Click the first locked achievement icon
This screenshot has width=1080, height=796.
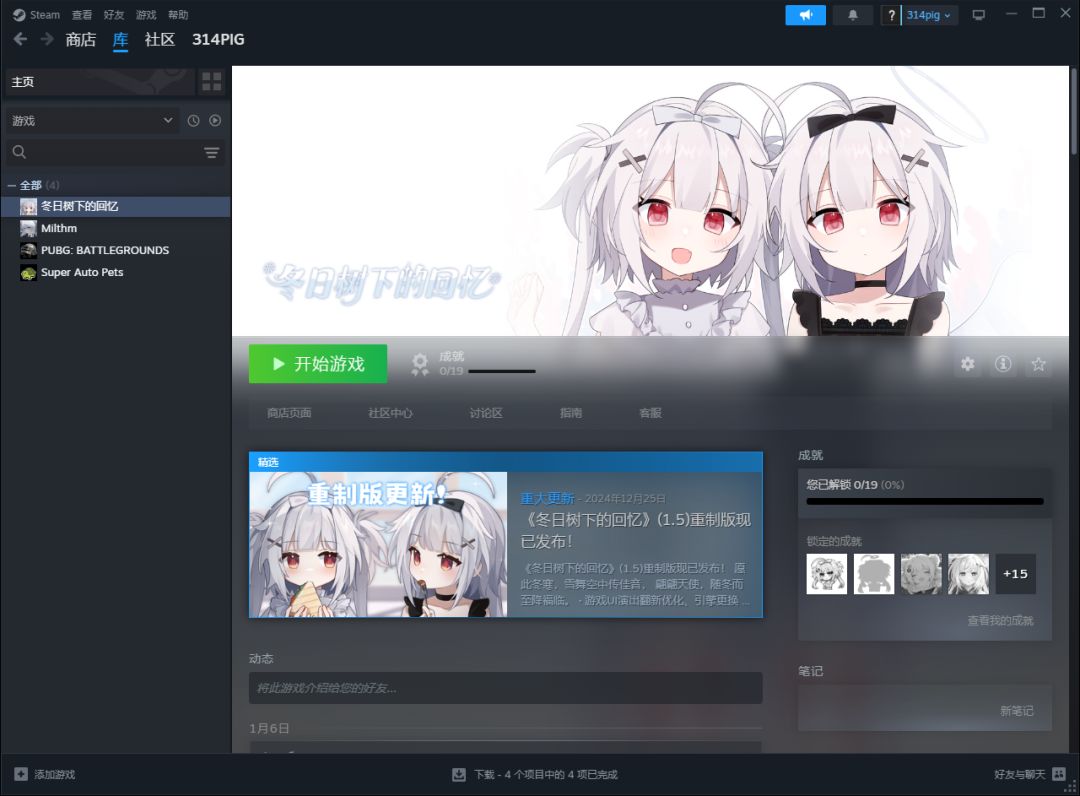(x=827, y=574)
